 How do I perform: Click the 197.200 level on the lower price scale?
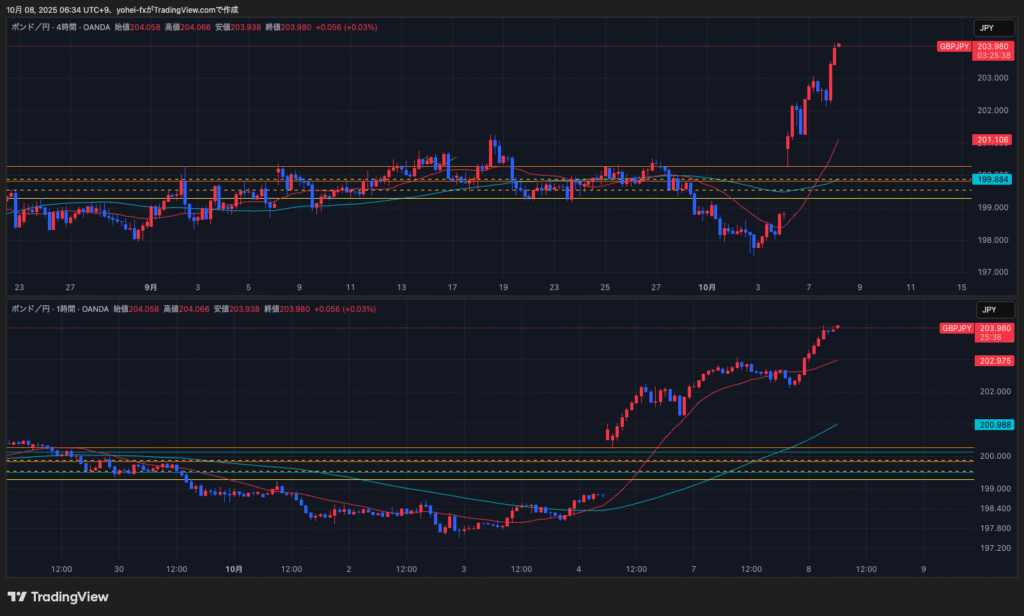click(993, 549)
